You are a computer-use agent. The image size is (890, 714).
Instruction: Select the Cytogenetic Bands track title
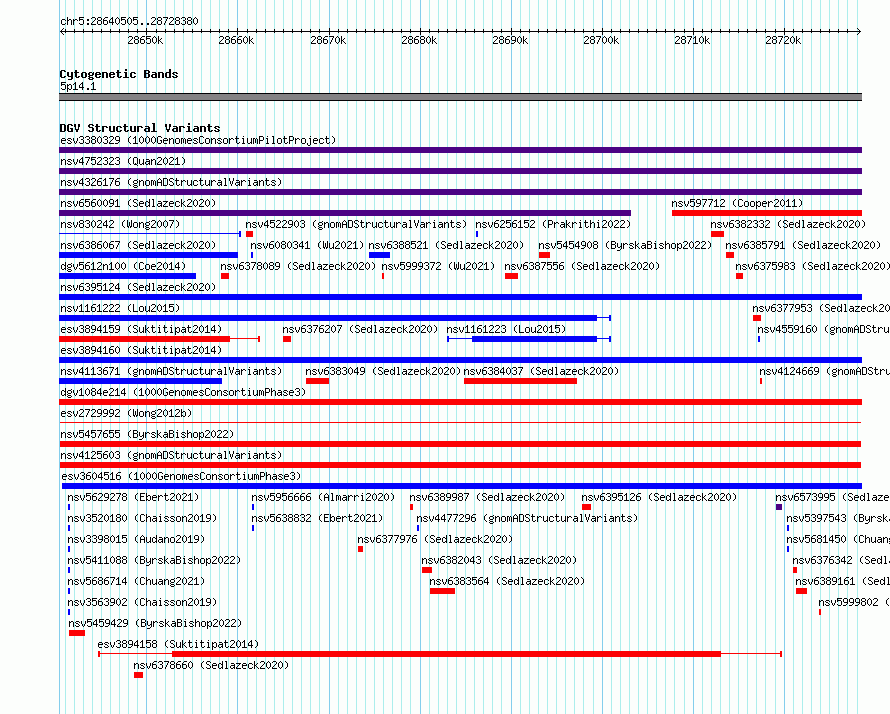[x=119, y=74]
